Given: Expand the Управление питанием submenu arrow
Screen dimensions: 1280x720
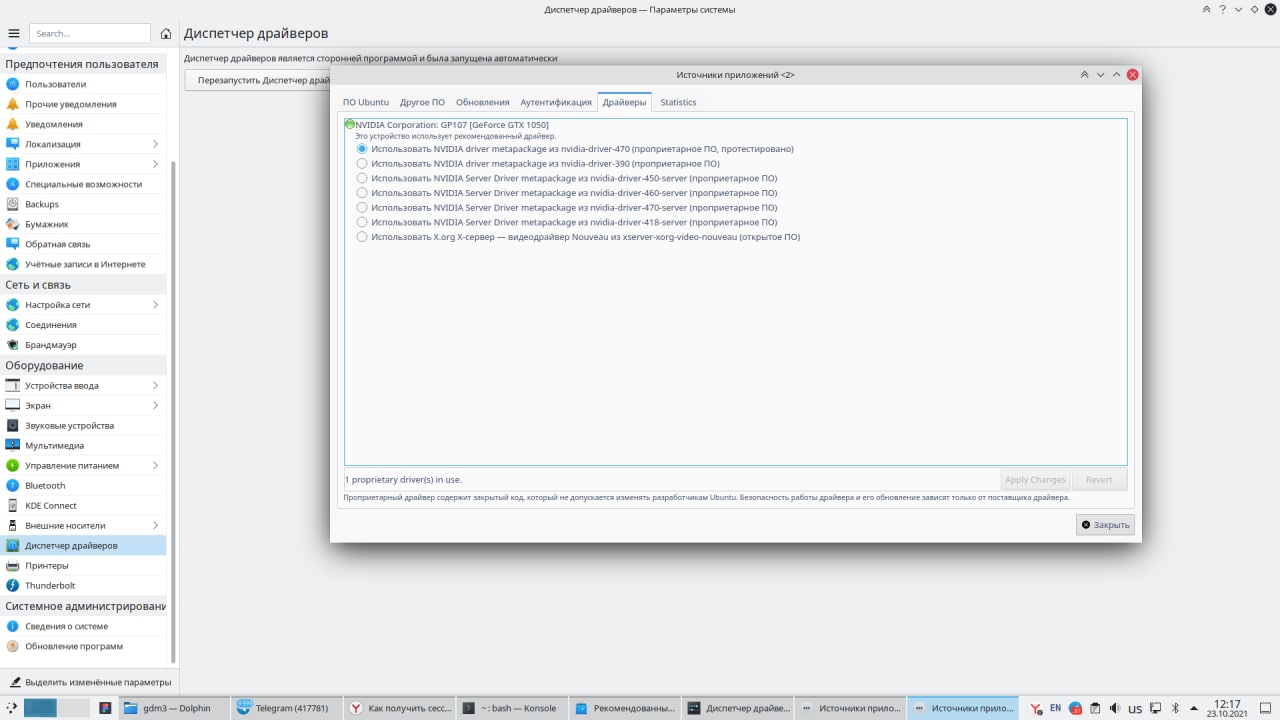Looking at the screenshot, I should tap(155, 465).
